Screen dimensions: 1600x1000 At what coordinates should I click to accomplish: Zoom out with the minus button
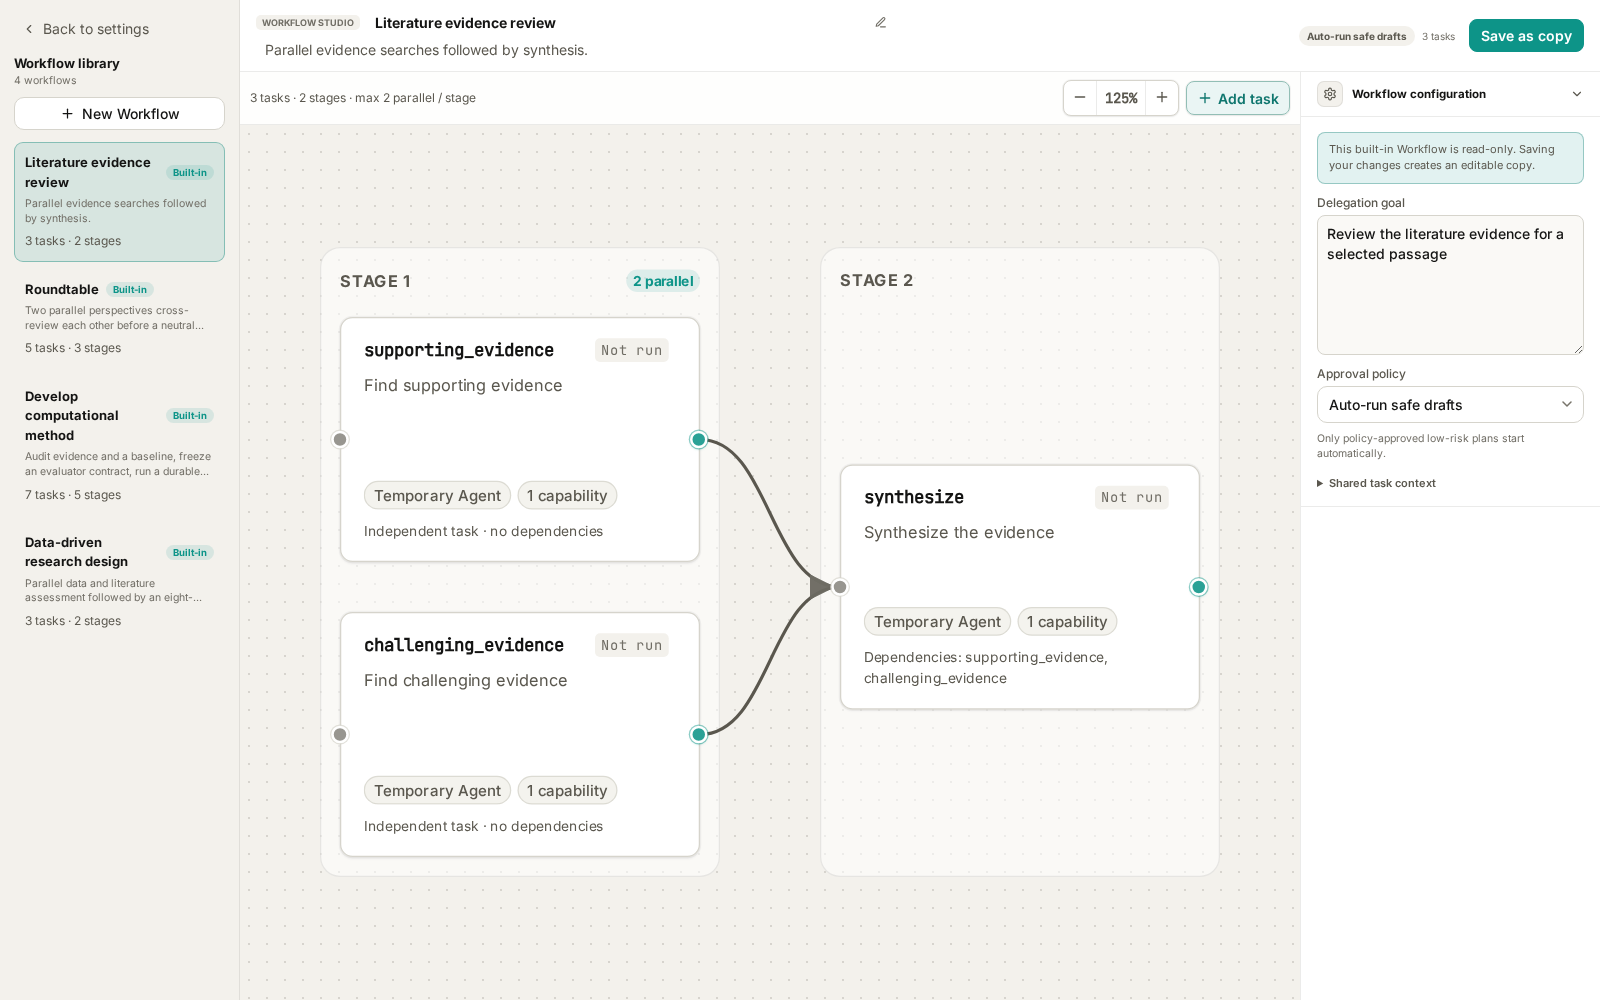(1080, 98)
